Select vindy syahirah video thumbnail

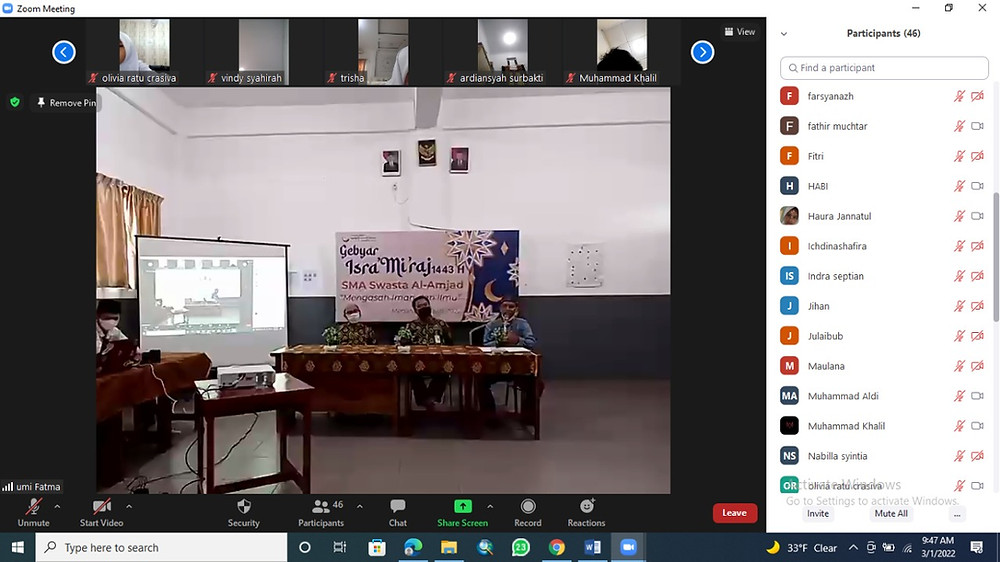pos(263,52)
